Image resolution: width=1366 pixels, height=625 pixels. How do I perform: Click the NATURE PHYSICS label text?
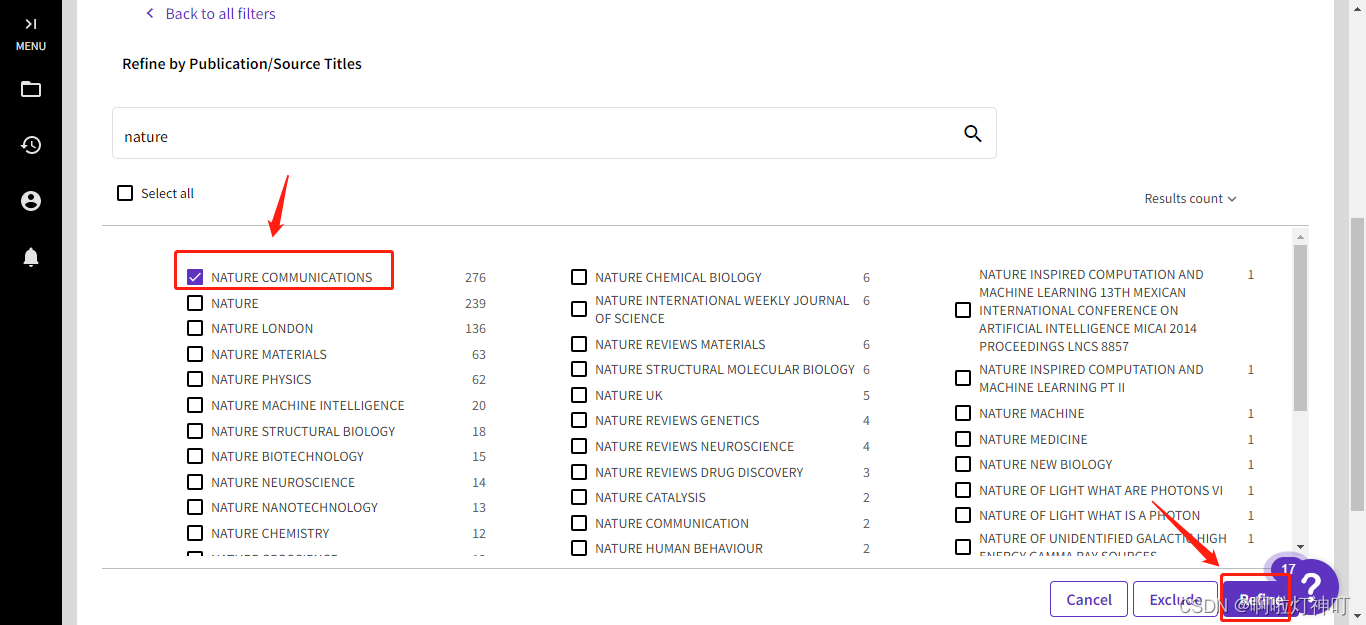[x=261, y=379]
